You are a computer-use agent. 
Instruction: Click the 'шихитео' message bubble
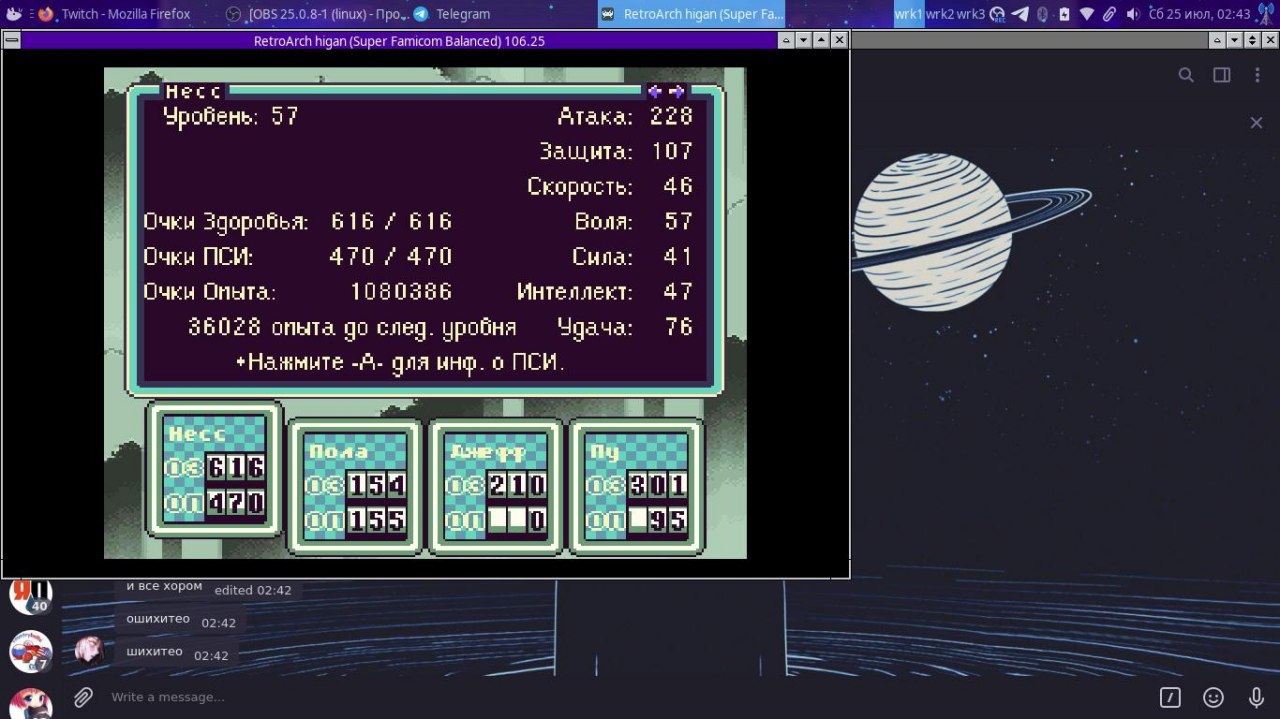(176, 654)
